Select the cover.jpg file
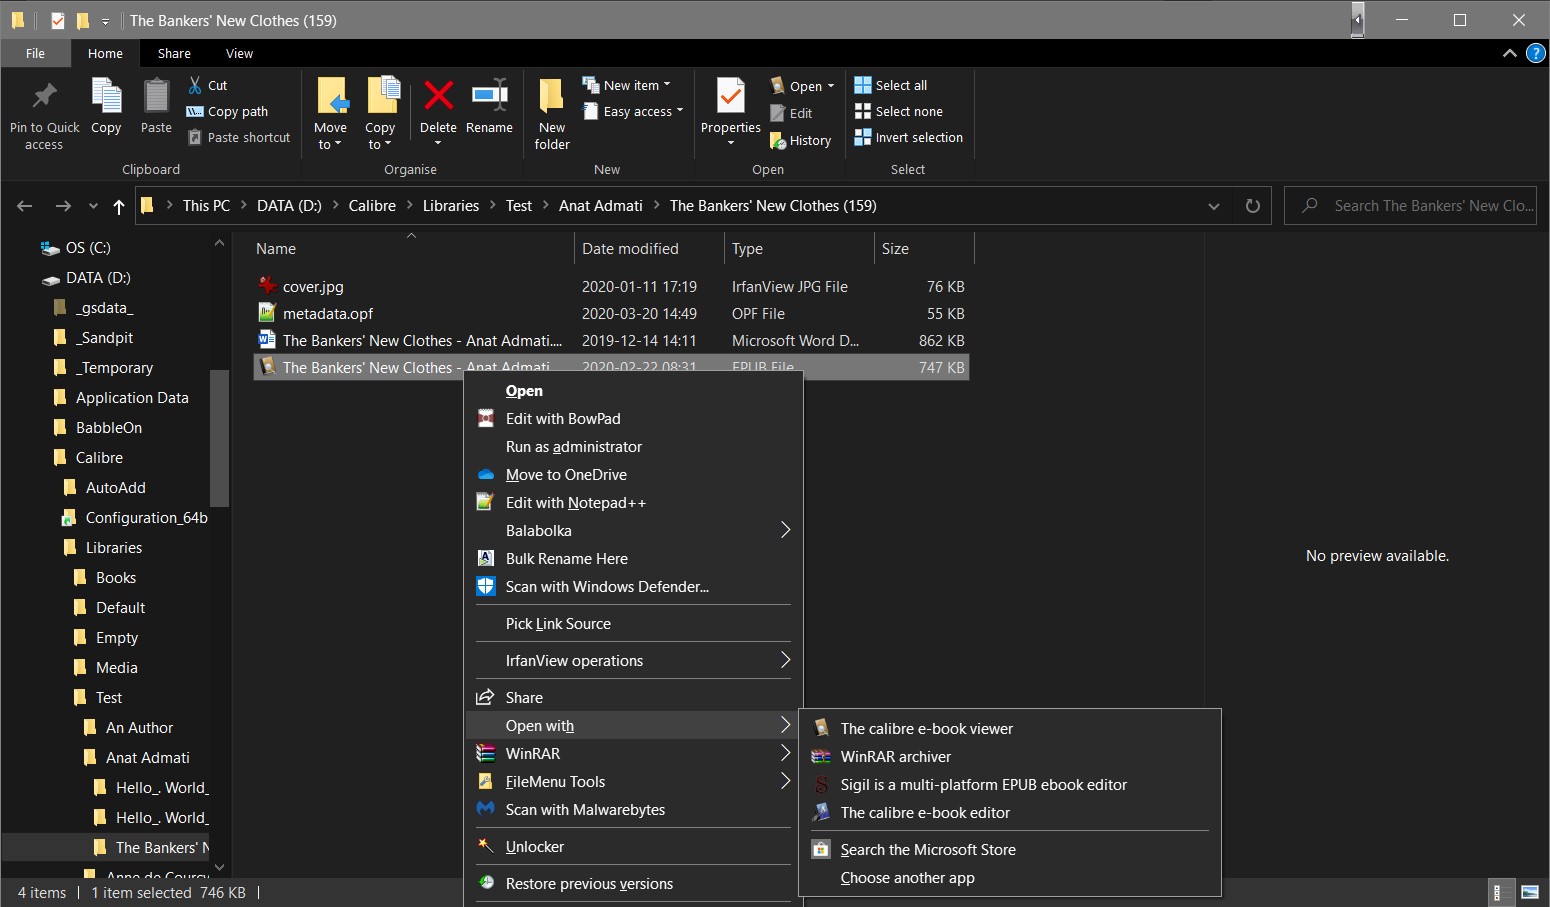This screenshot has width=1550, height=907. click(313, 287)
